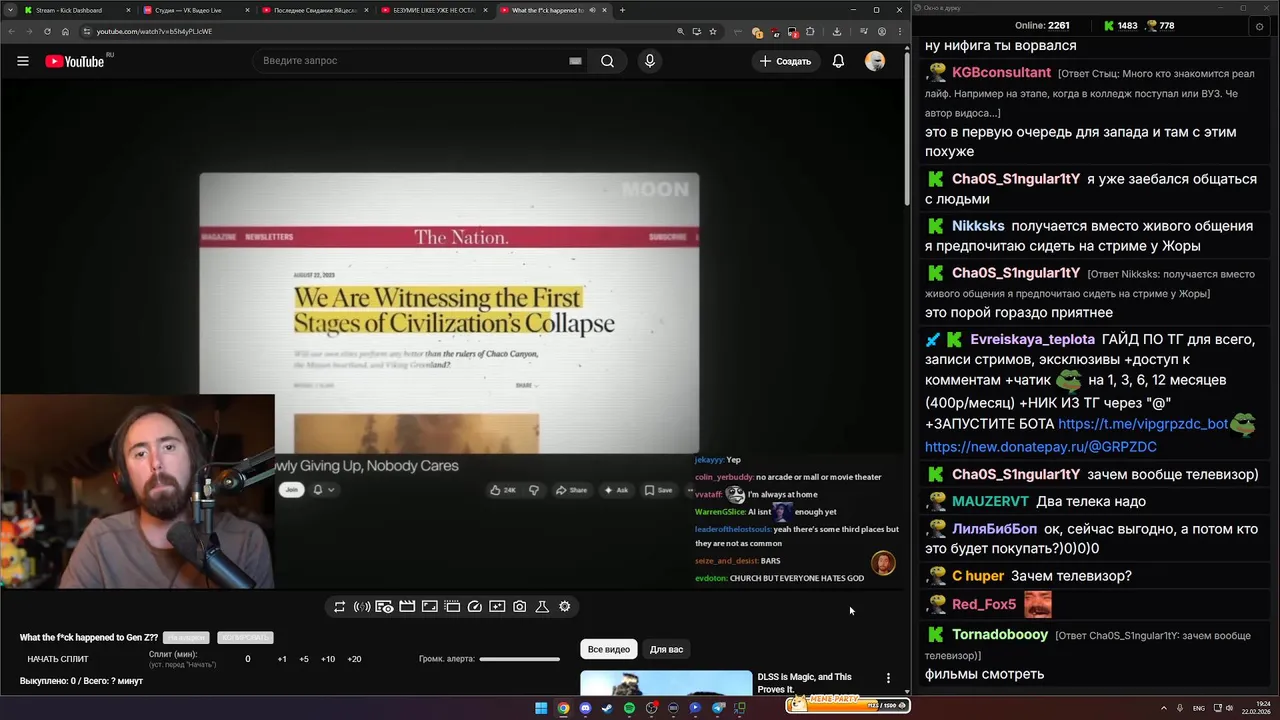This screenshot has width=1280, height=720.
Task: Open the Windows Start button
Action: point(541,708)
